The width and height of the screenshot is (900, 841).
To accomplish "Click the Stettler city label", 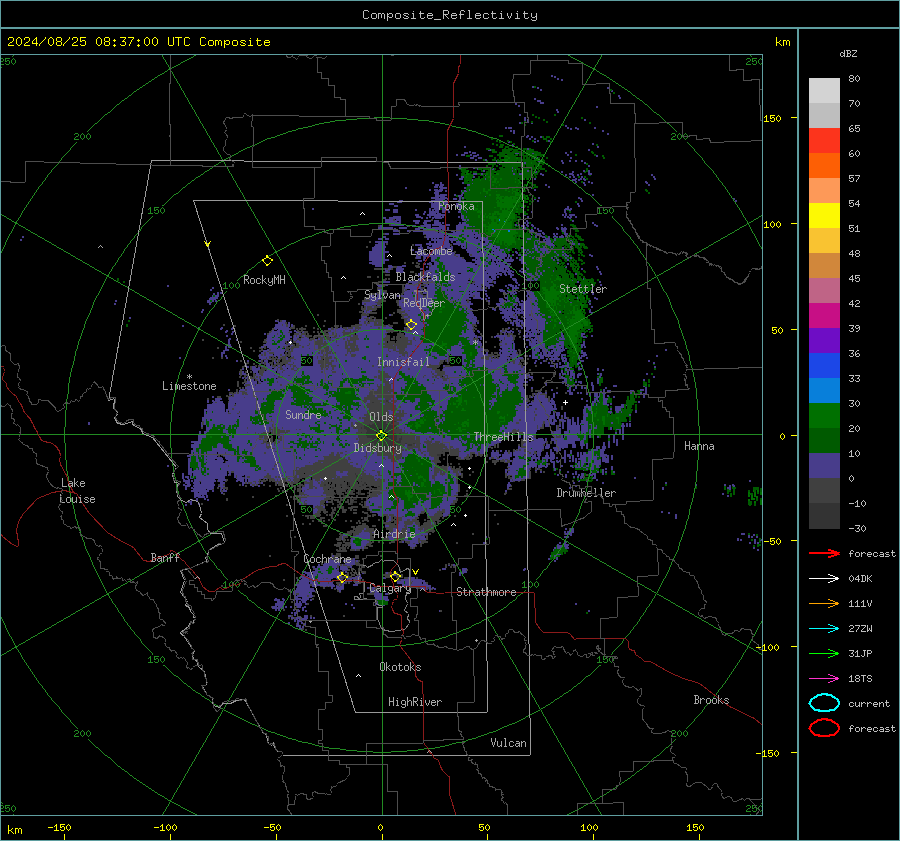I will click(583, 289).
